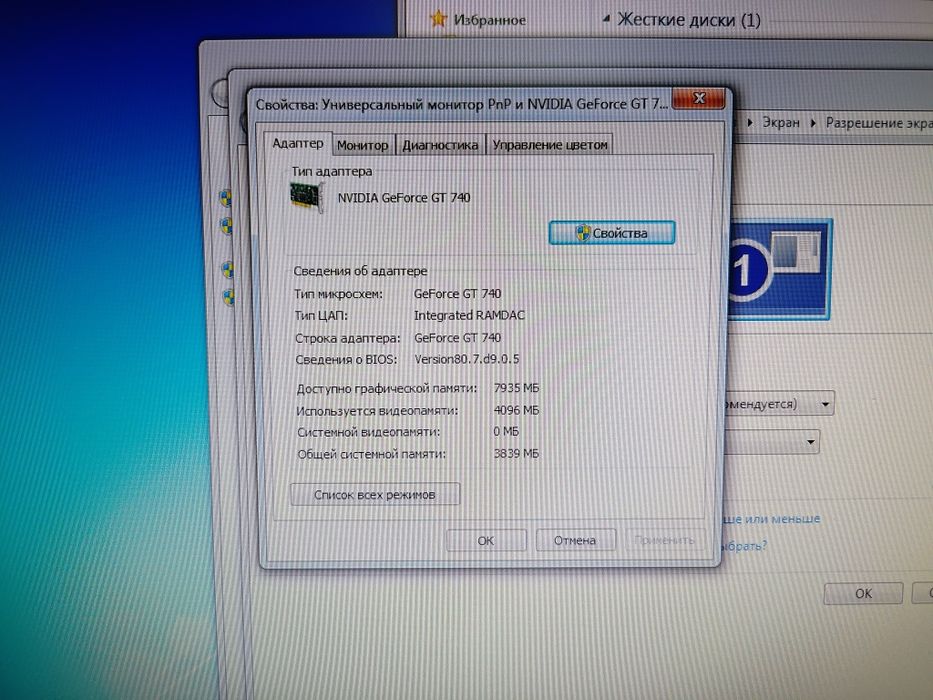Open the Диагностика tab
The height and width of the screenshot is (700, 933).
[x=440, y=145]
